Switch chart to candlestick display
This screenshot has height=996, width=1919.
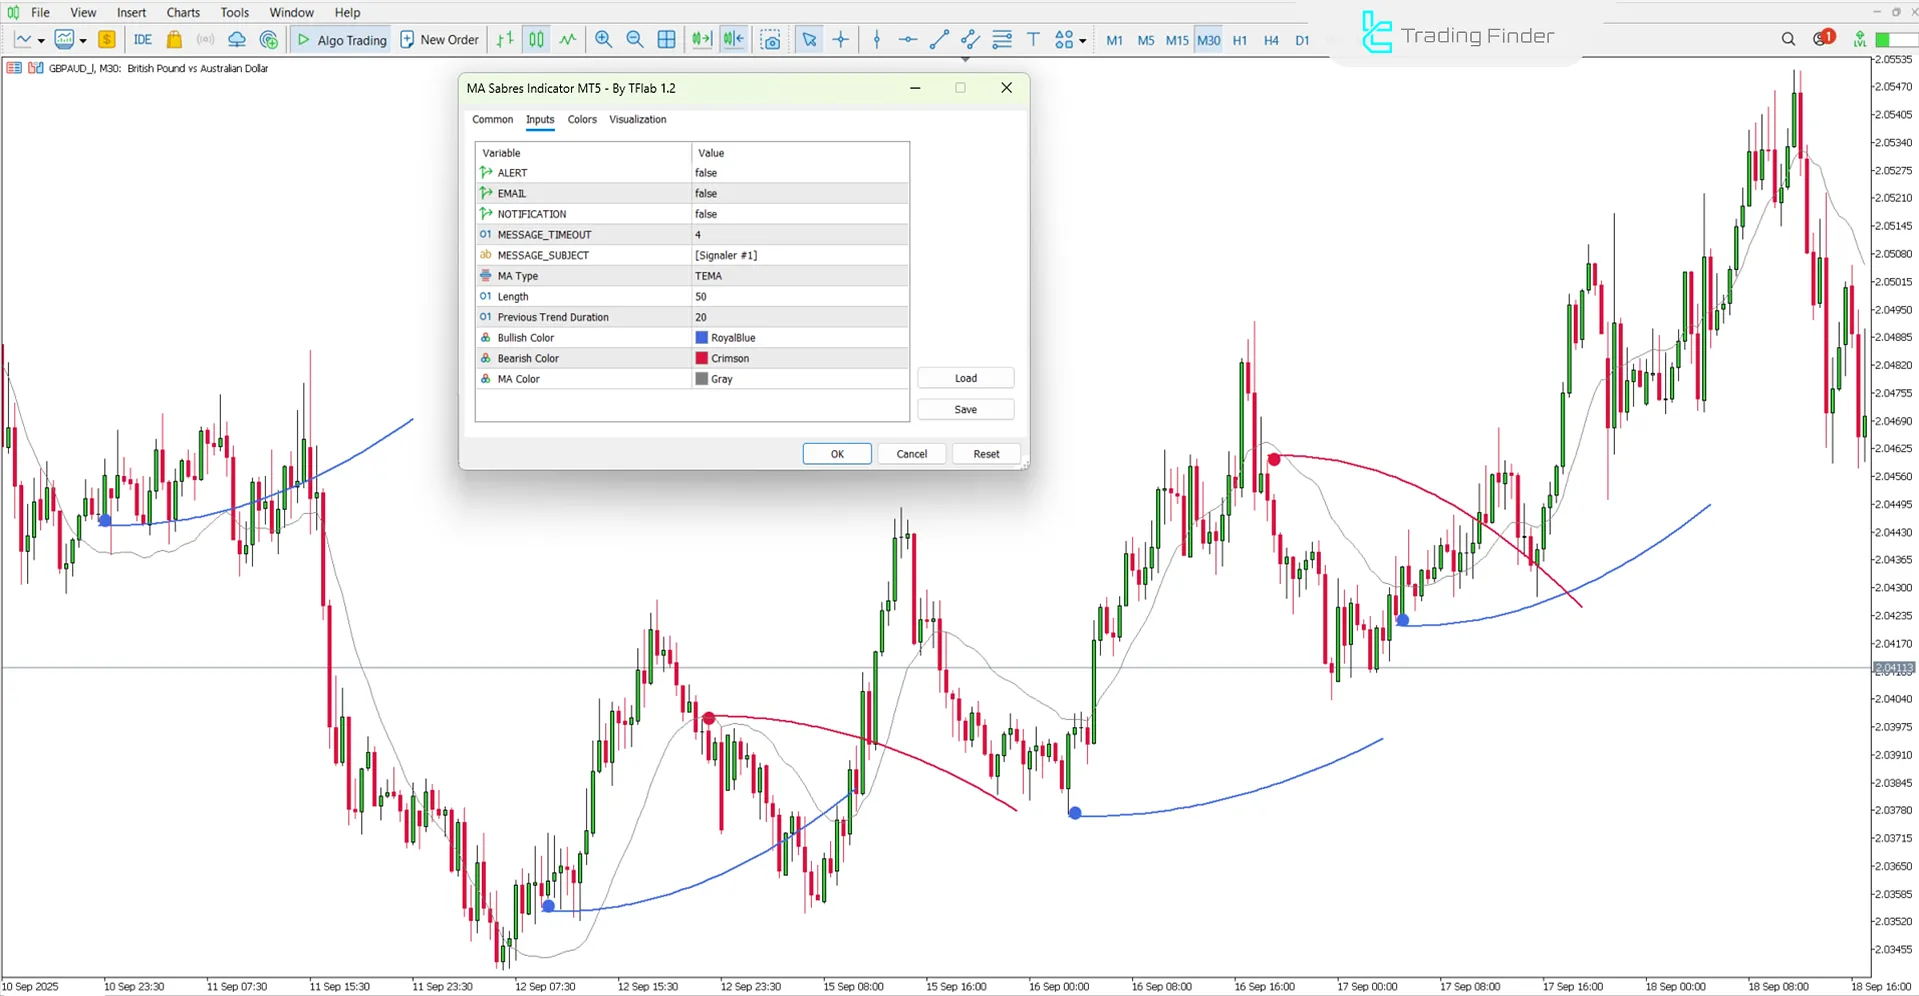536,39
